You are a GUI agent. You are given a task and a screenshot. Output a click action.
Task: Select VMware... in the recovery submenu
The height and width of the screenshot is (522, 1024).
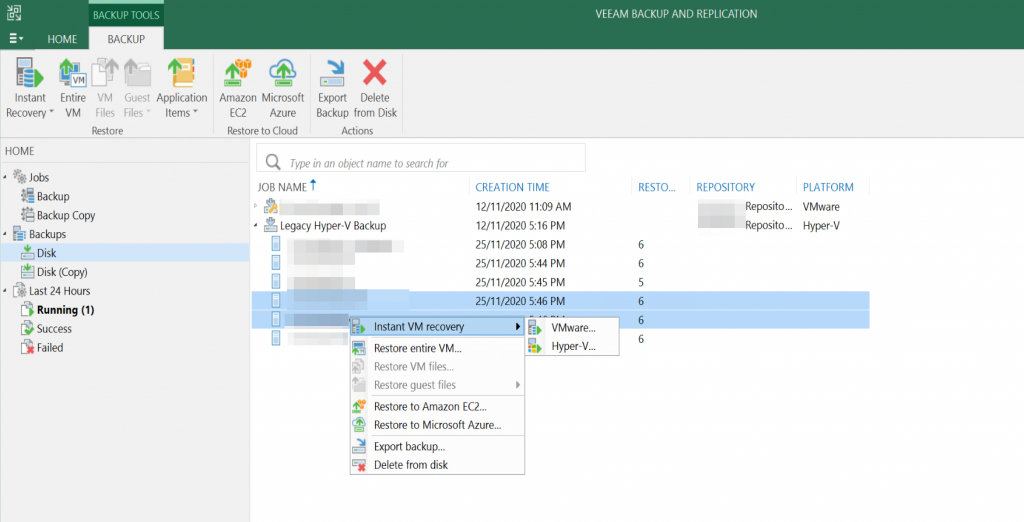(572, 328)
